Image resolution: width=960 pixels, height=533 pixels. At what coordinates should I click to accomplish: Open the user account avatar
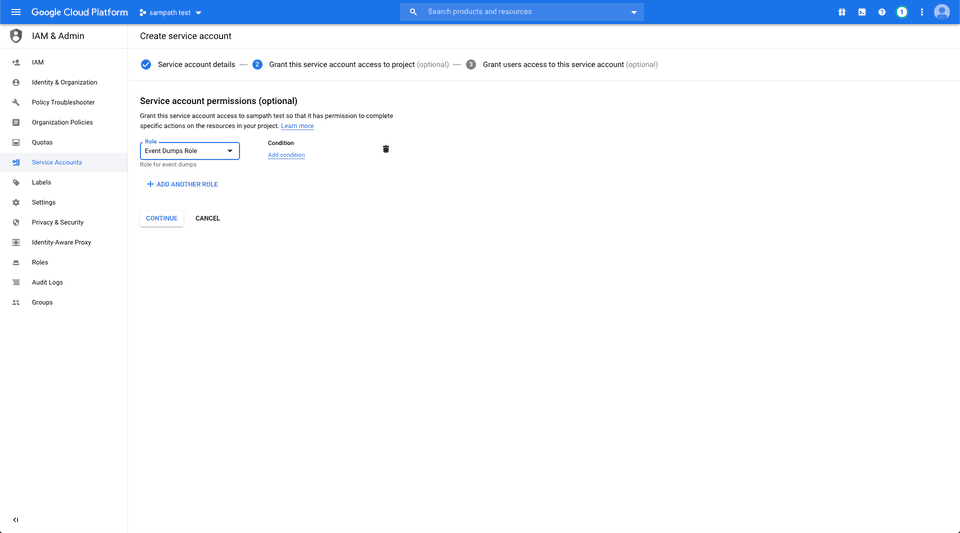click(x=942, y=12)
